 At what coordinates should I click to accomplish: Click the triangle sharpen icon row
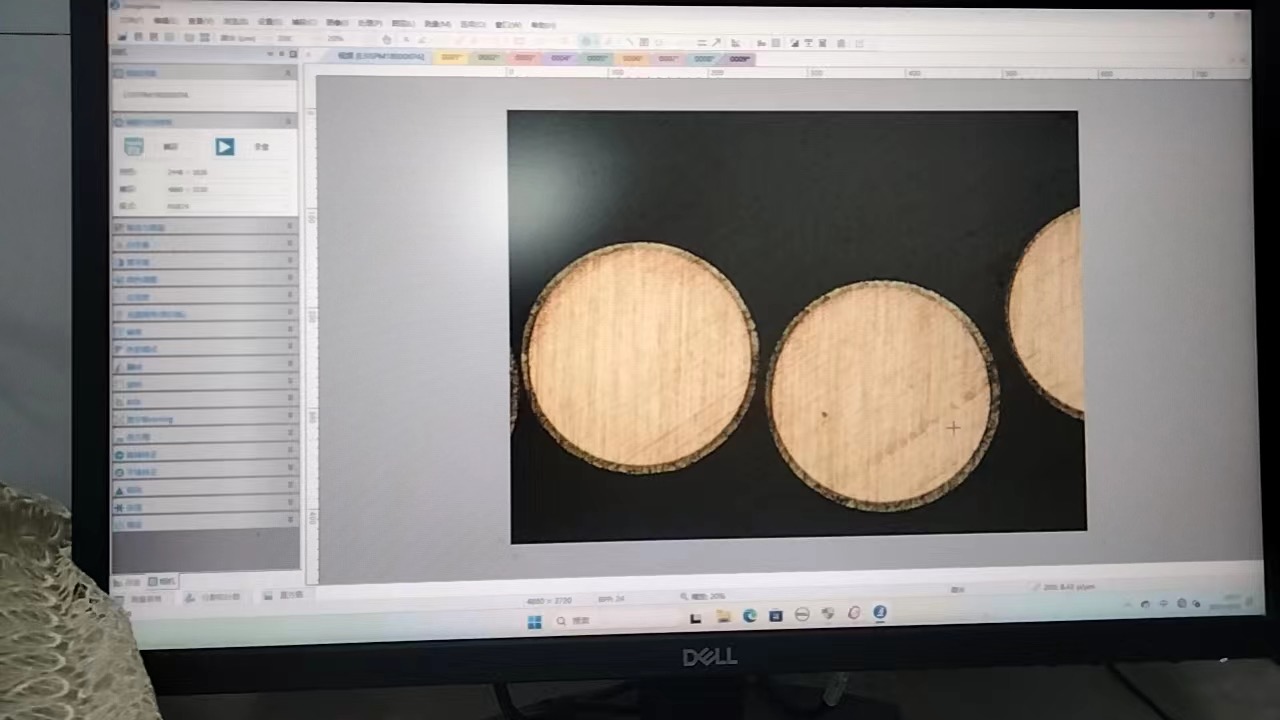point(206,489)
